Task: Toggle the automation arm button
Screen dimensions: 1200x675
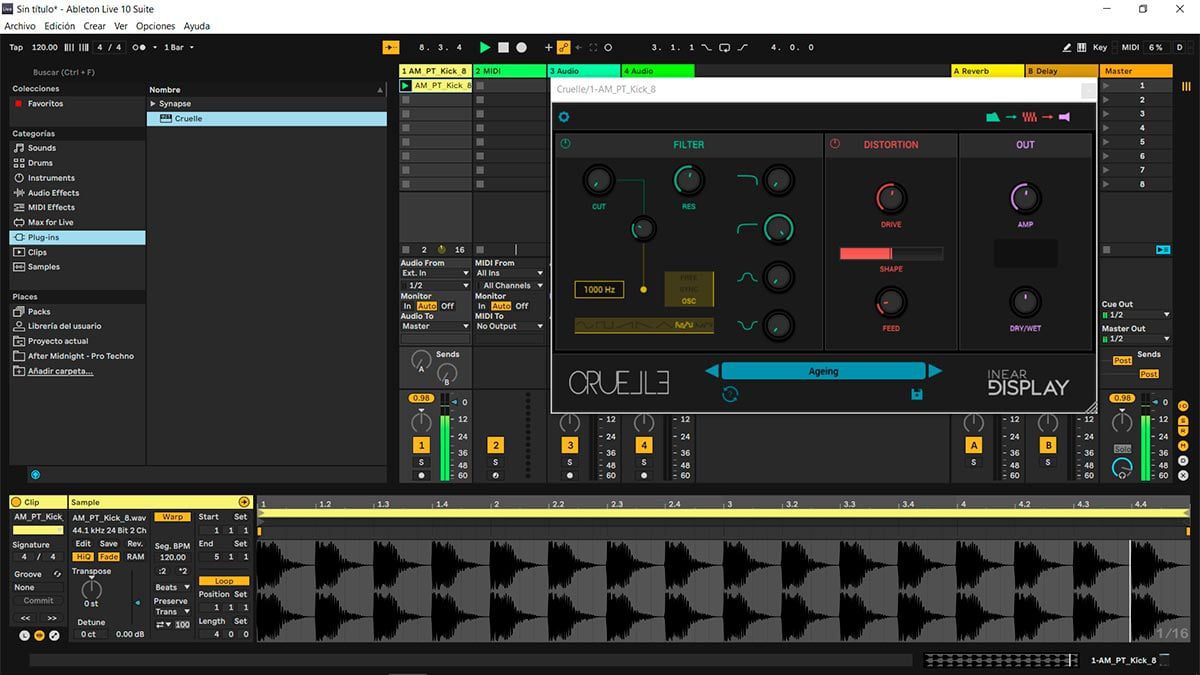Action: [563, 47]
